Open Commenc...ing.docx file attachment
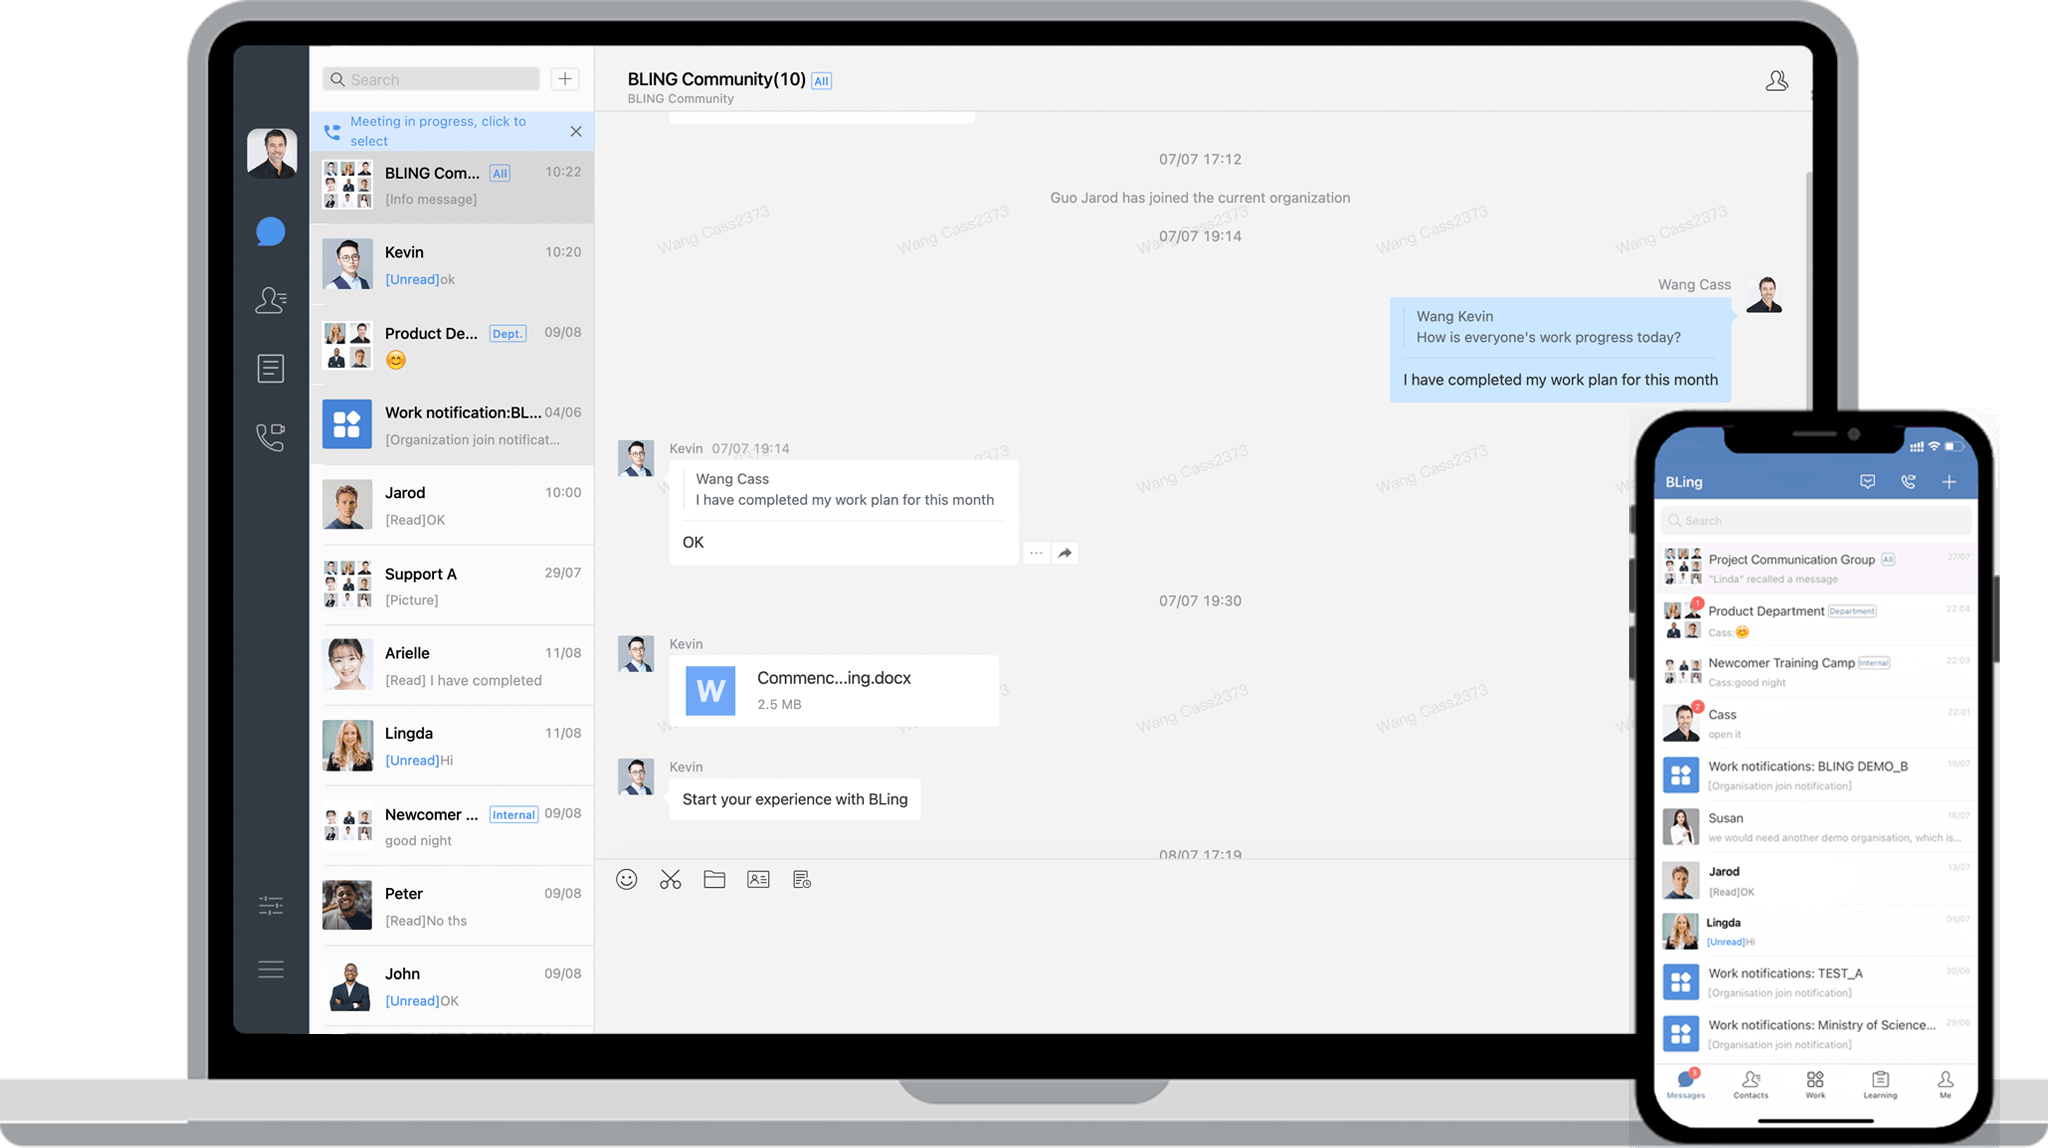Viewport: 2048px width, 1148px height. pos(833,690)
